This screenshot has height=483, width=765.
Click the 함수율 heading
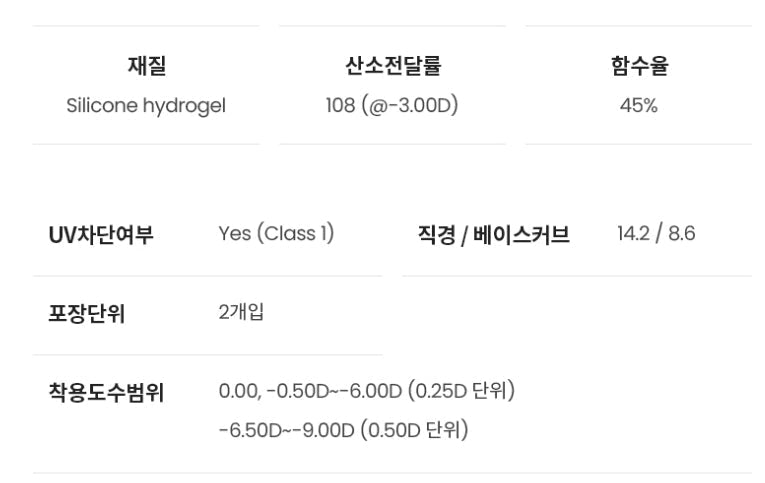coord(639,67)
